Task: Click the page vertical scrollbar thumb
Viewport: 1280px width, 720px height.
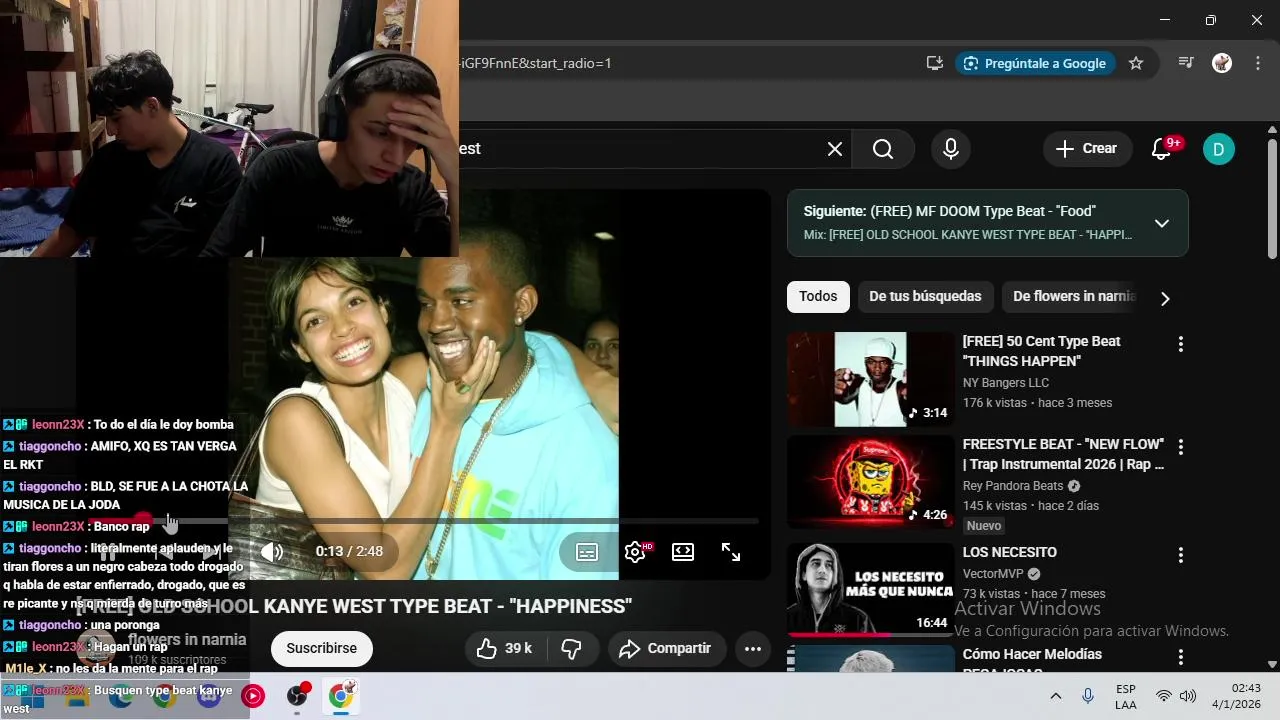Action: (x=1272, y=200)
